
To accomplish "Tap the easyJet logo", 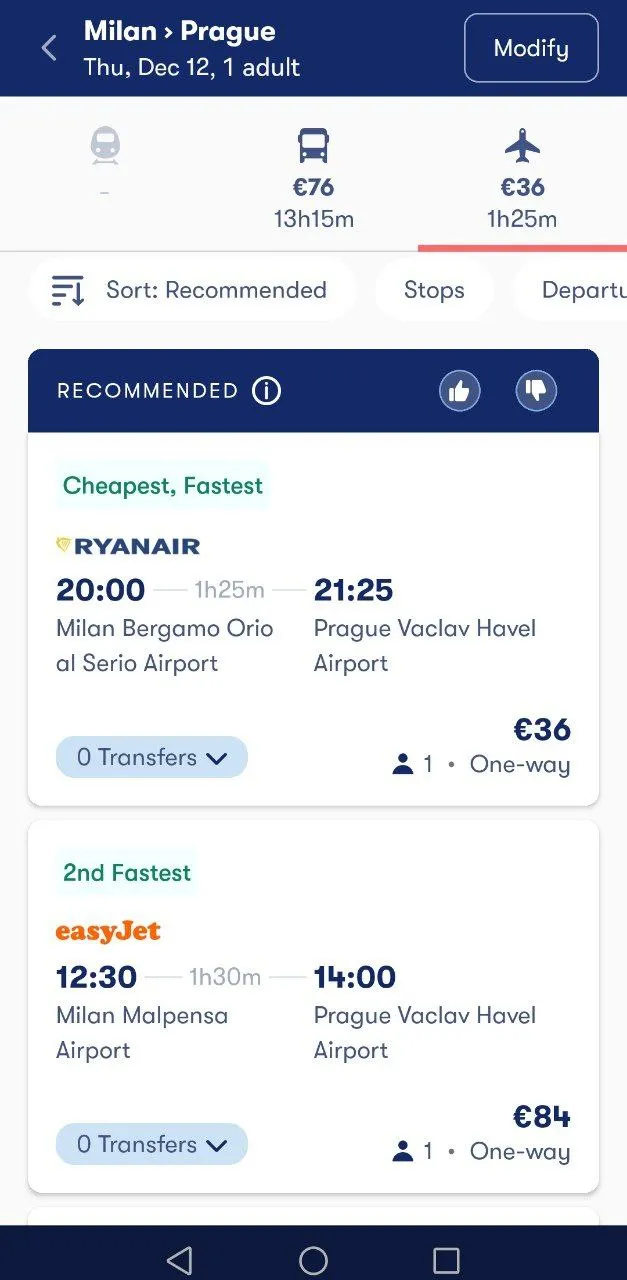I will pyautogui.click(x=108, y=932).
